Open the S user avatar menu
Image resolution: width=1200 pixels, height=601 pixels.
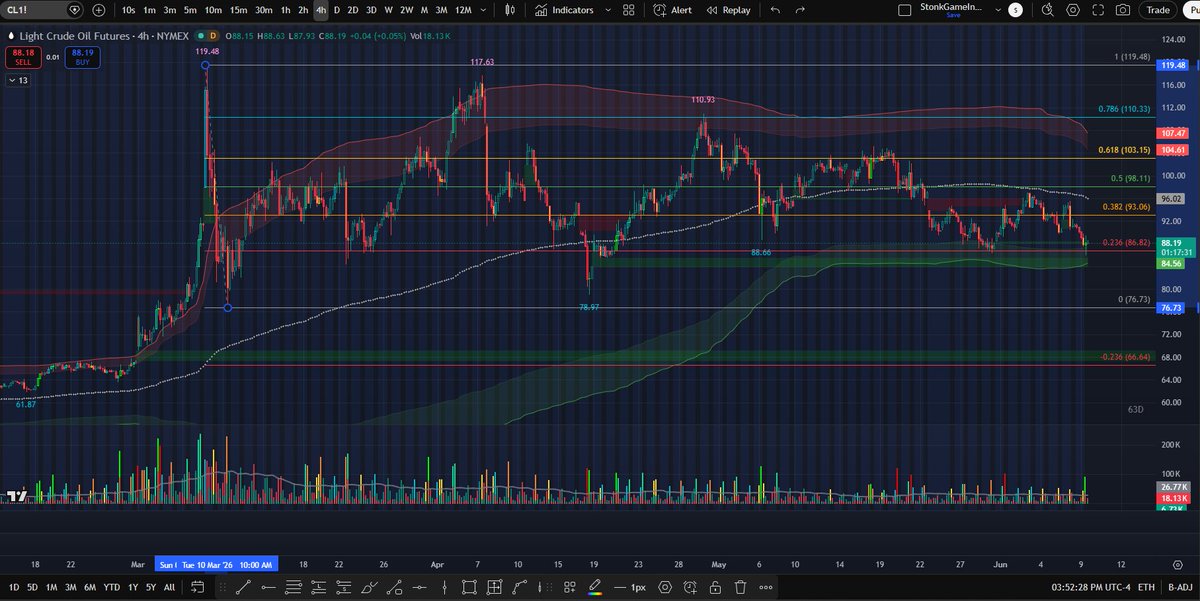pos(1016,9)
